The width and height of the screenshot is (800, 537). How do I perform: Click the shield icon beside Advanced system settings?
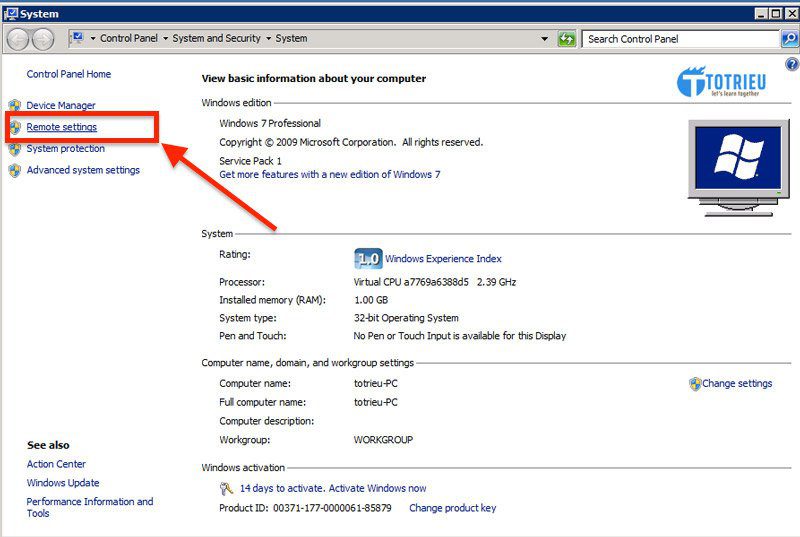(14, 171)
